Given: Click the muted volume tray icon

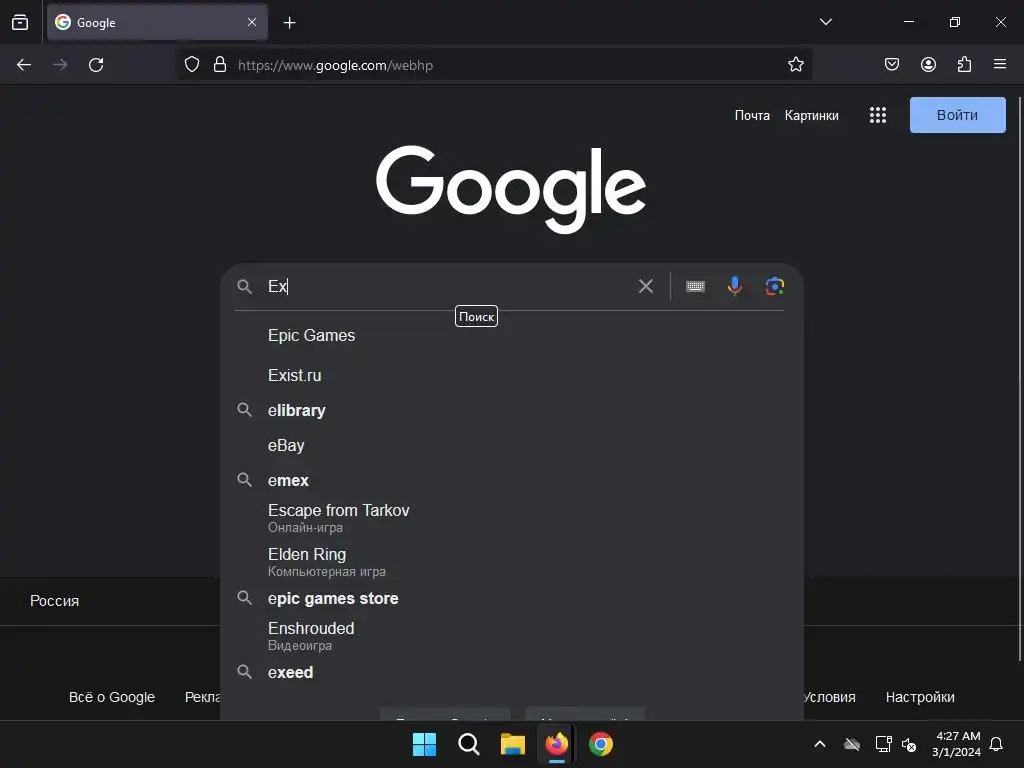Looking at the screenshot, I should tap(908, 744).
